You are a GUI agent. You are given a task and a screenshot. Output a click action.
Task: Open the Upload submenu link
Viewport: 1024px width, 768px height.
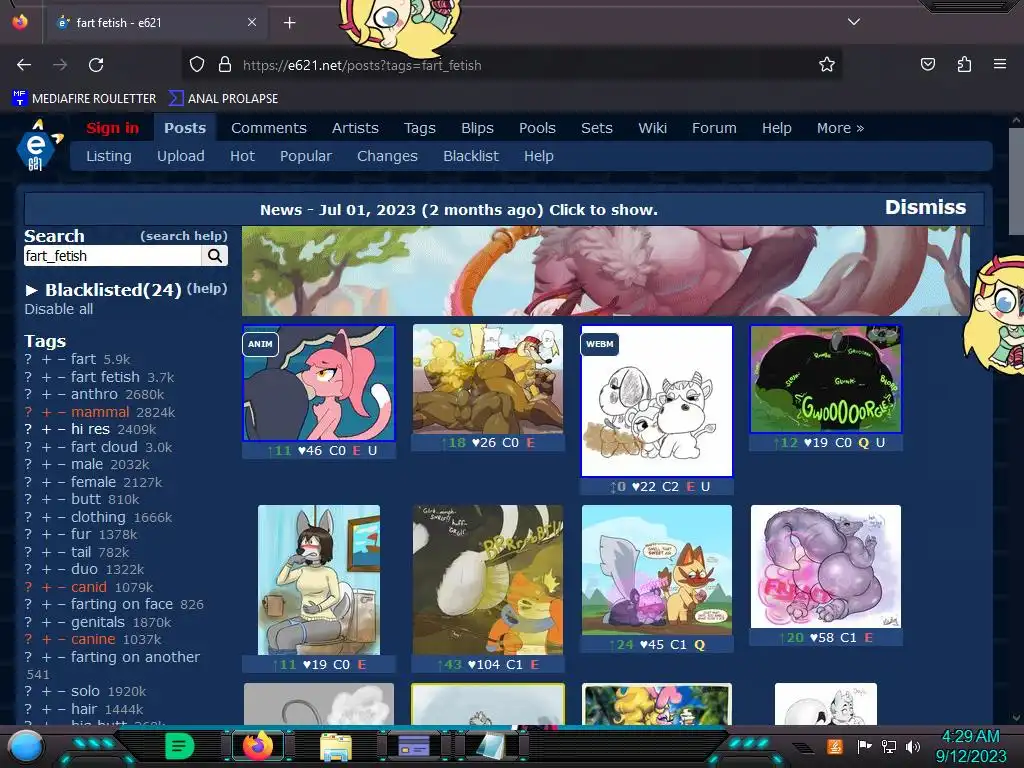pos(180,156)
